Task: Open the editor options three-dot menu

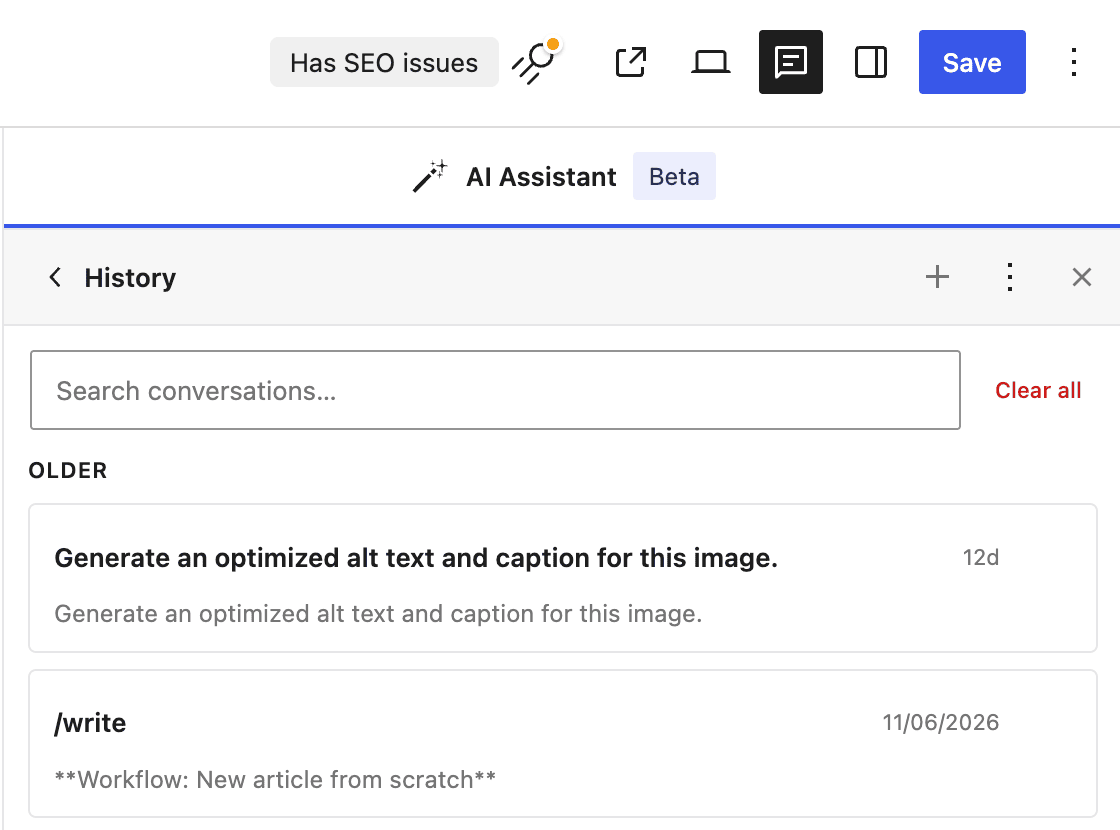Action: coord(1074,62)
